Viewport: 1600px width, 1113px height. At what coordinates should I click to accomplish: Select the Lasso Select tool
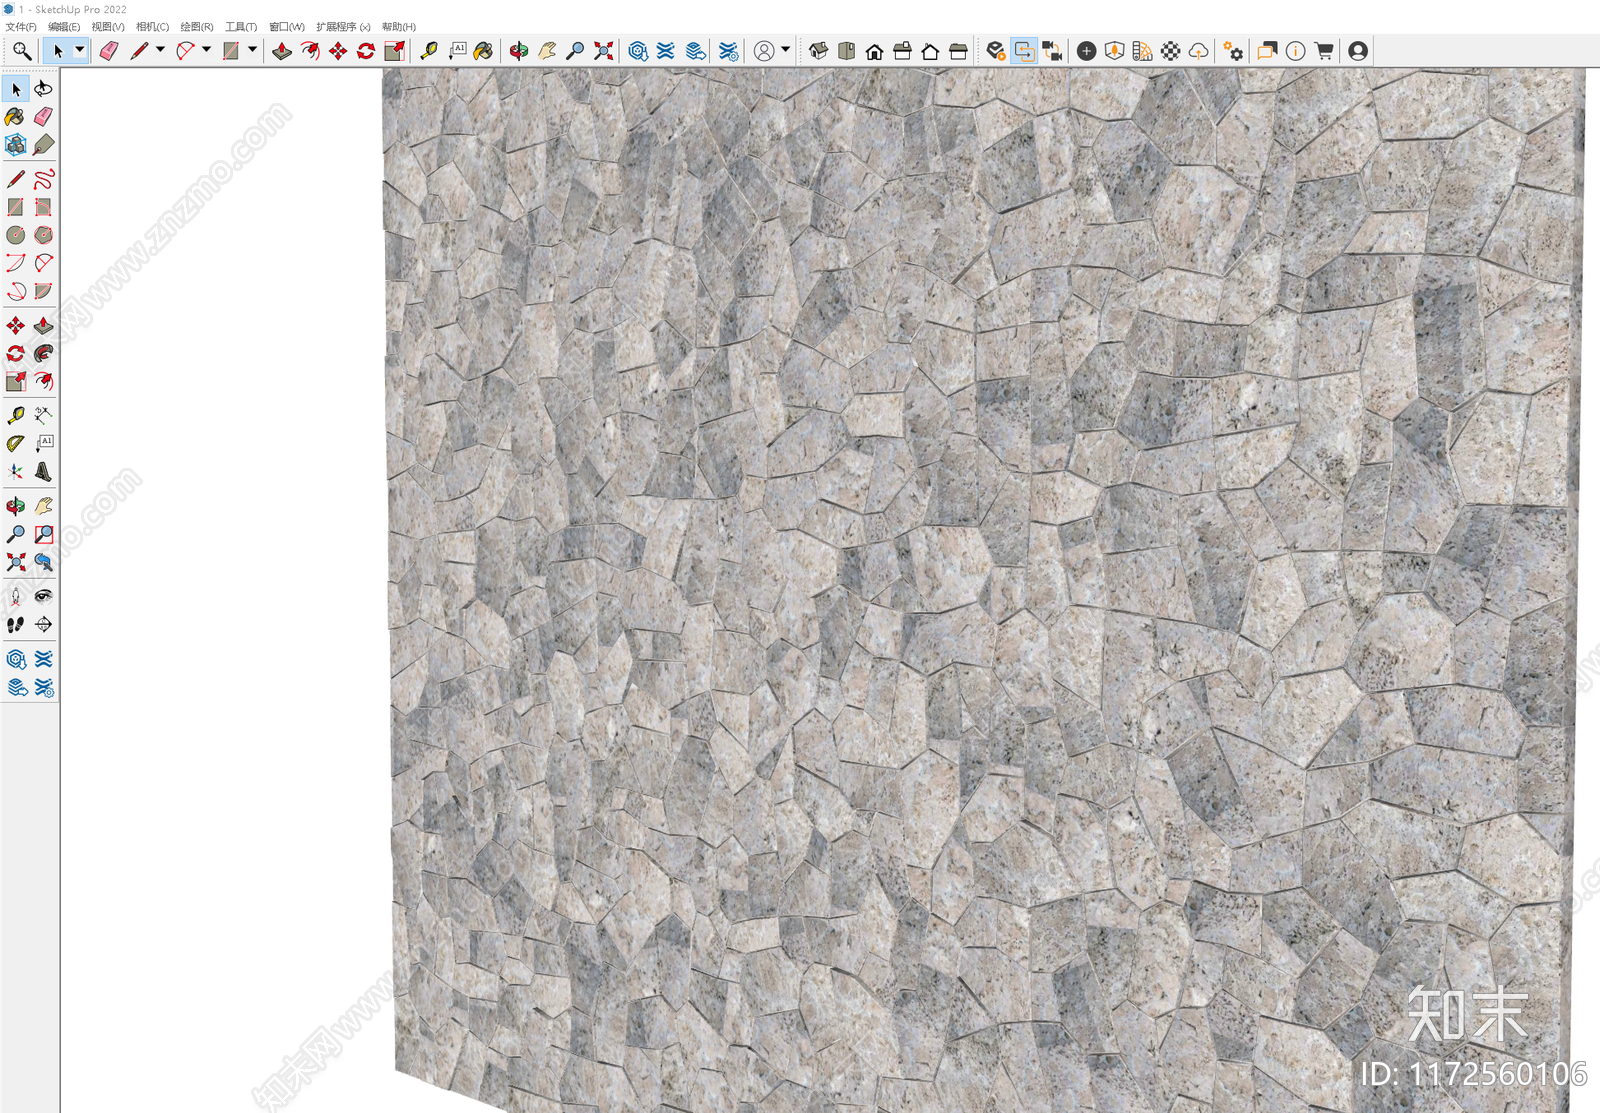[x=43, y=89]
